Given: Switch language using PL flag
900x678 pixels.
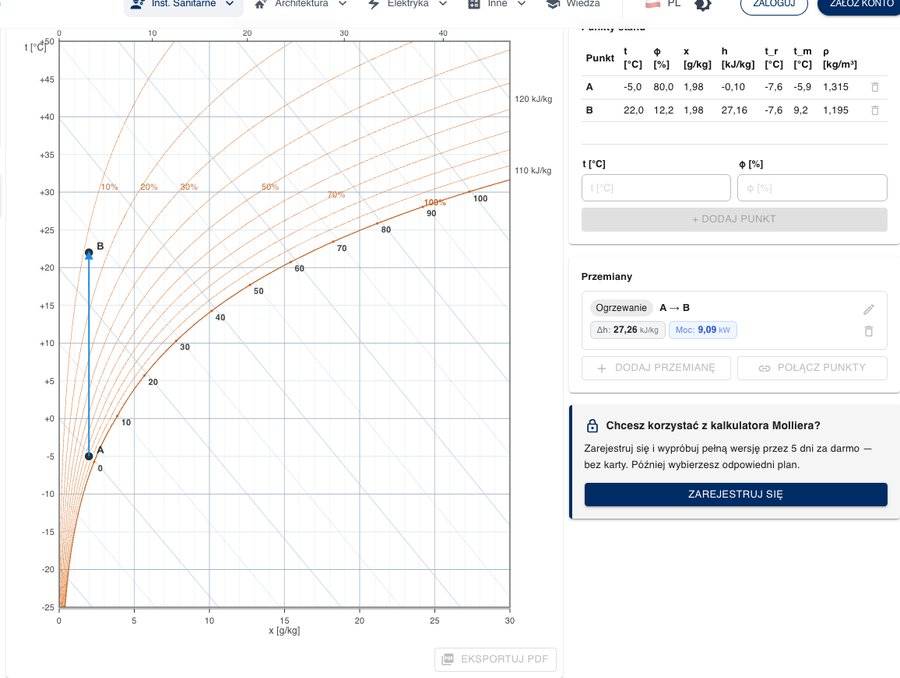Looking at the screenshot, I should [x=662, y=4].
